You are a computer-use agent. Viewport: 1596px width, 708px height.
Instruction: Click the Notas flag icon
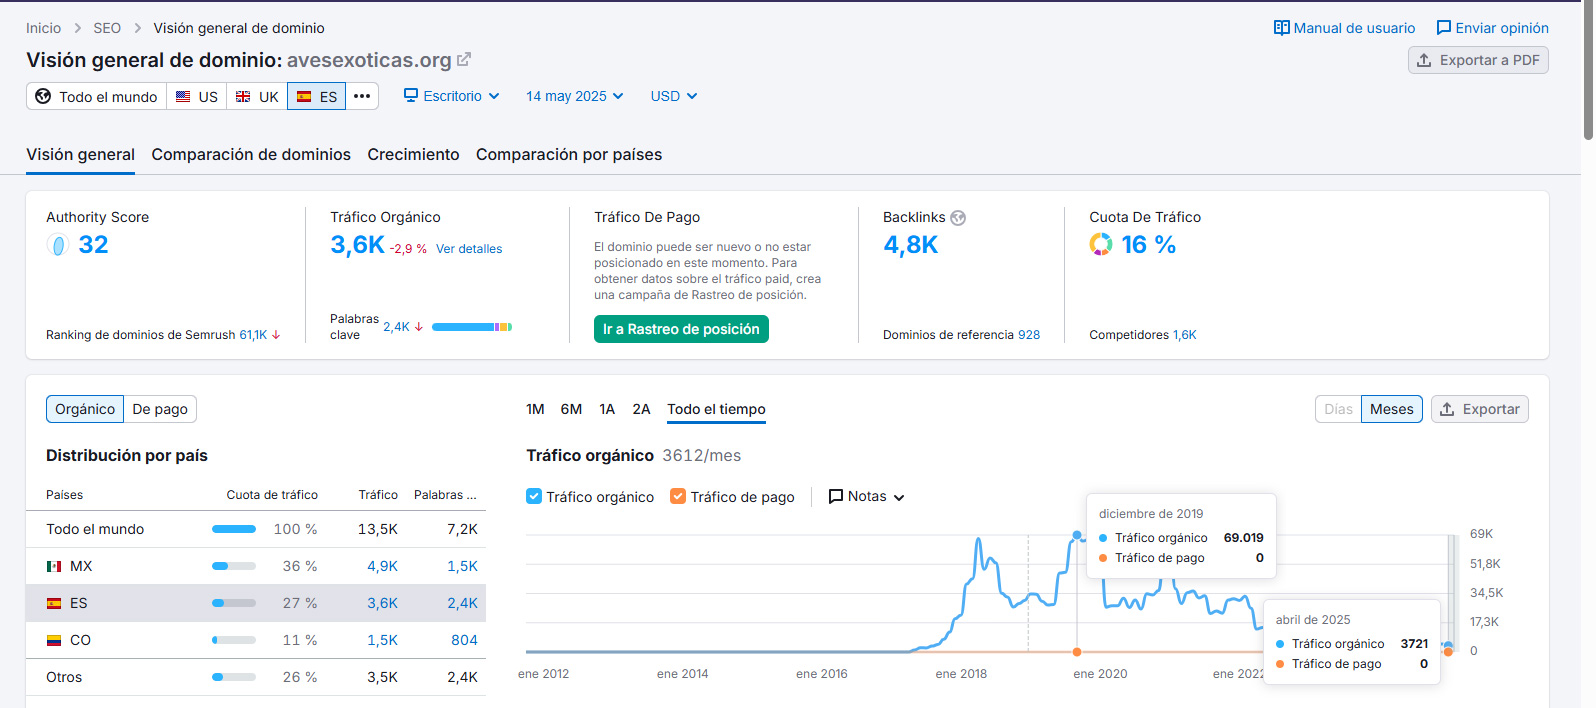pyautogui.click(x=836, y=497)
